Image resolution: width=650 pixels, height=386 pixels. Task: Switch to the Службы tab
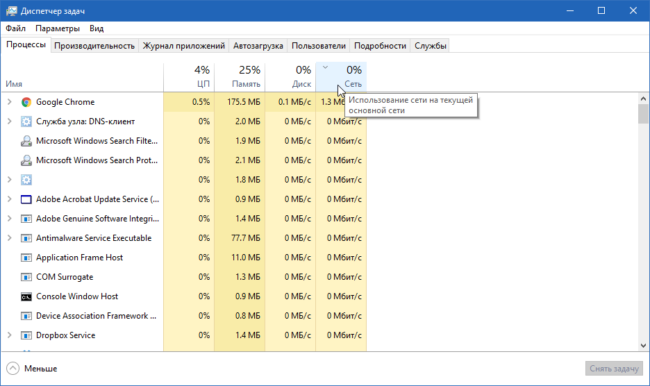[x=430, y=46]
